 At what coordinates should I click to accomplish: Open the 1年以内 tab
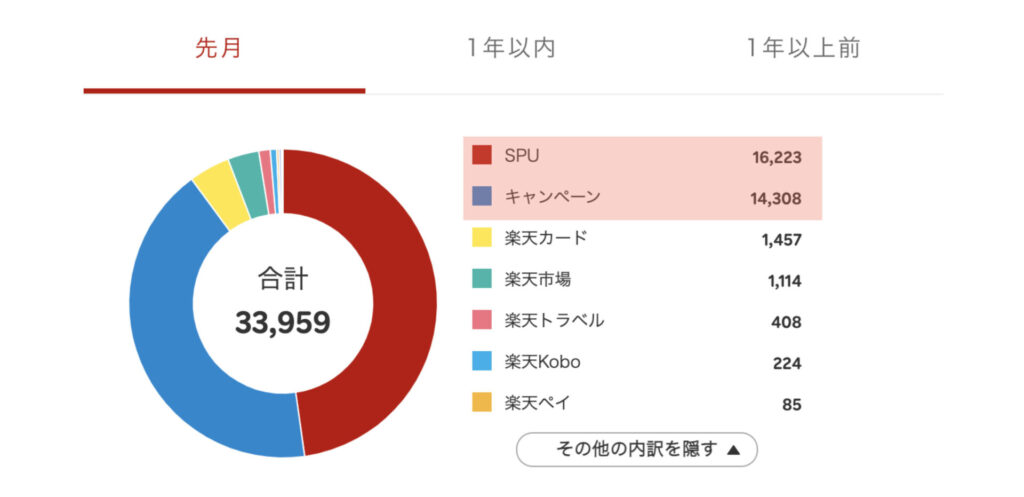point(510,48)
